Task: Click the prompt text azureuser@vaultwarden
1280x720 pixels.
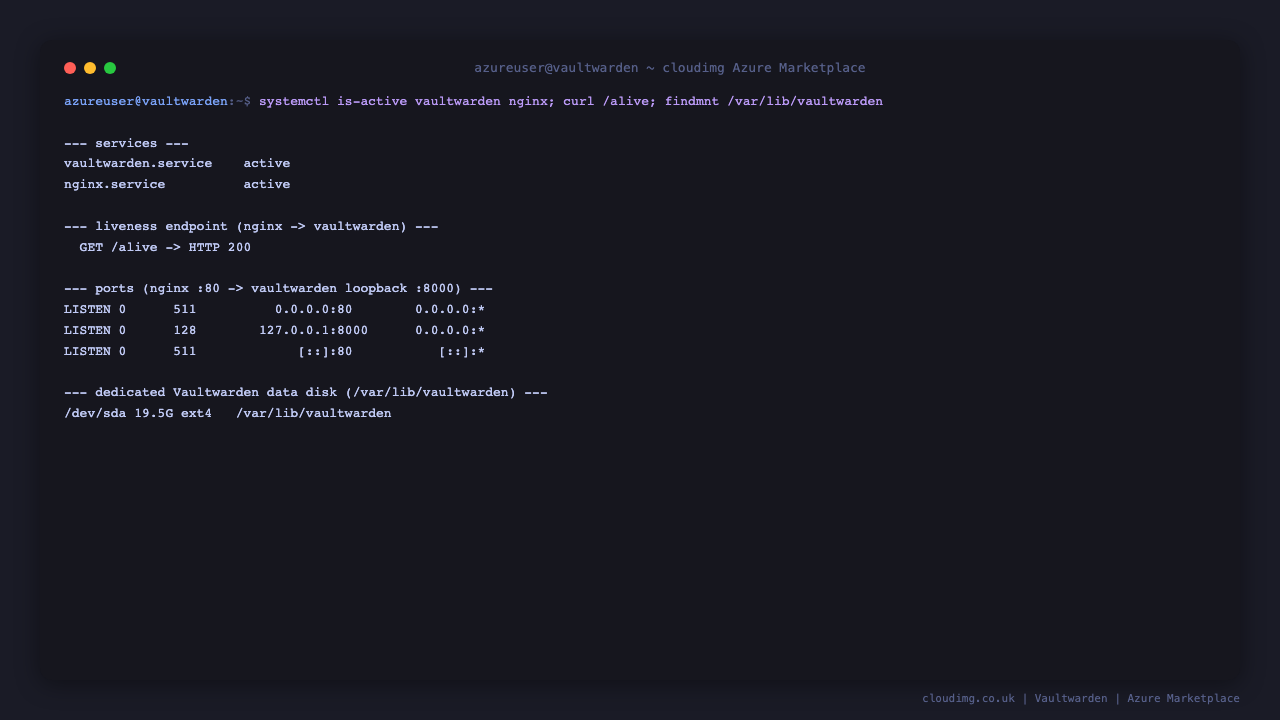Action: [146, 101]
